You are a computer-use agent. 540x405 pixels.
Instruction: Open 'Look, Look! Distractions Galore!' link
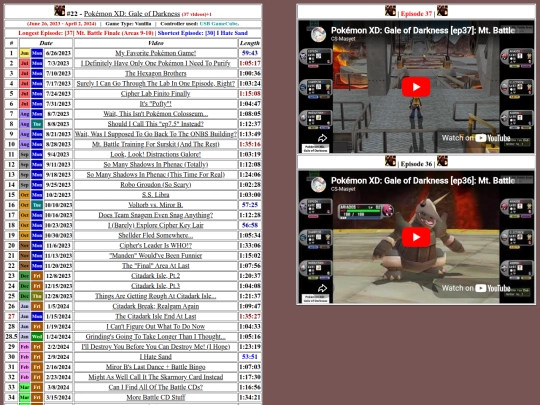(156, 154)
